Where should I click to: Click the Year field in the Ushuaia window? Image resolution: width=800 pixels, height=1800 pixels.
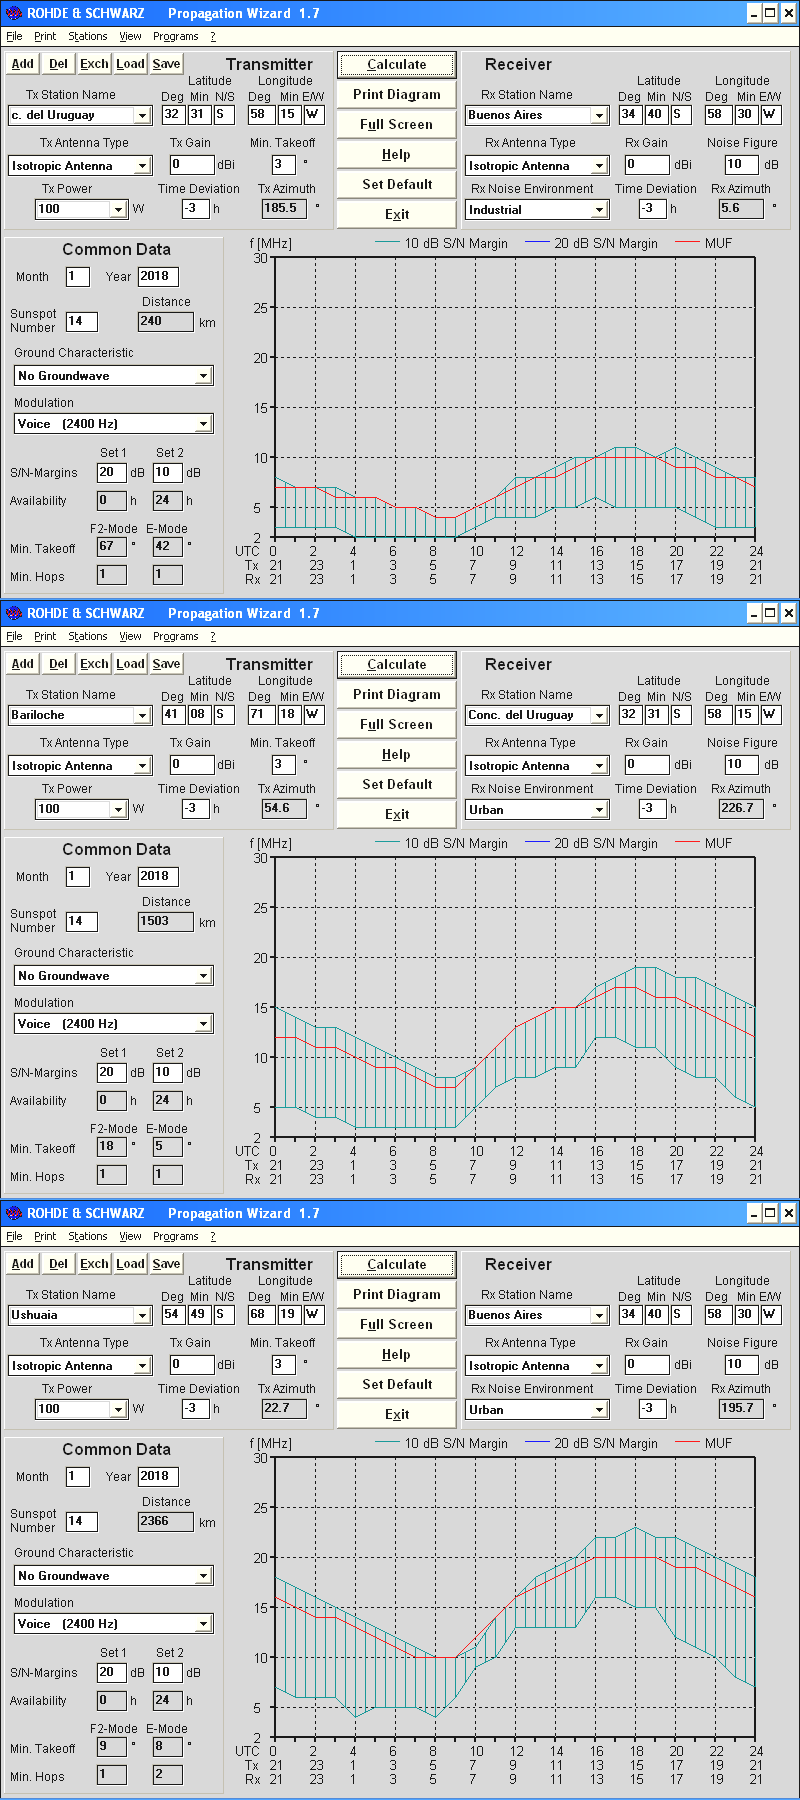pos(158,1476)
